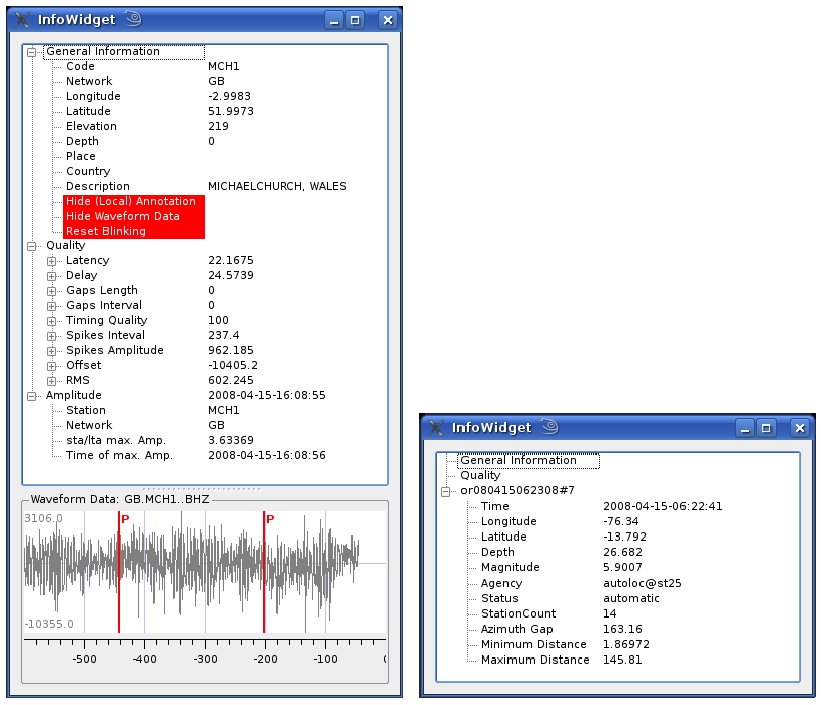Click Reset Blinking
The width and height of the screenshot is (823, 705).
pos(106,231)
